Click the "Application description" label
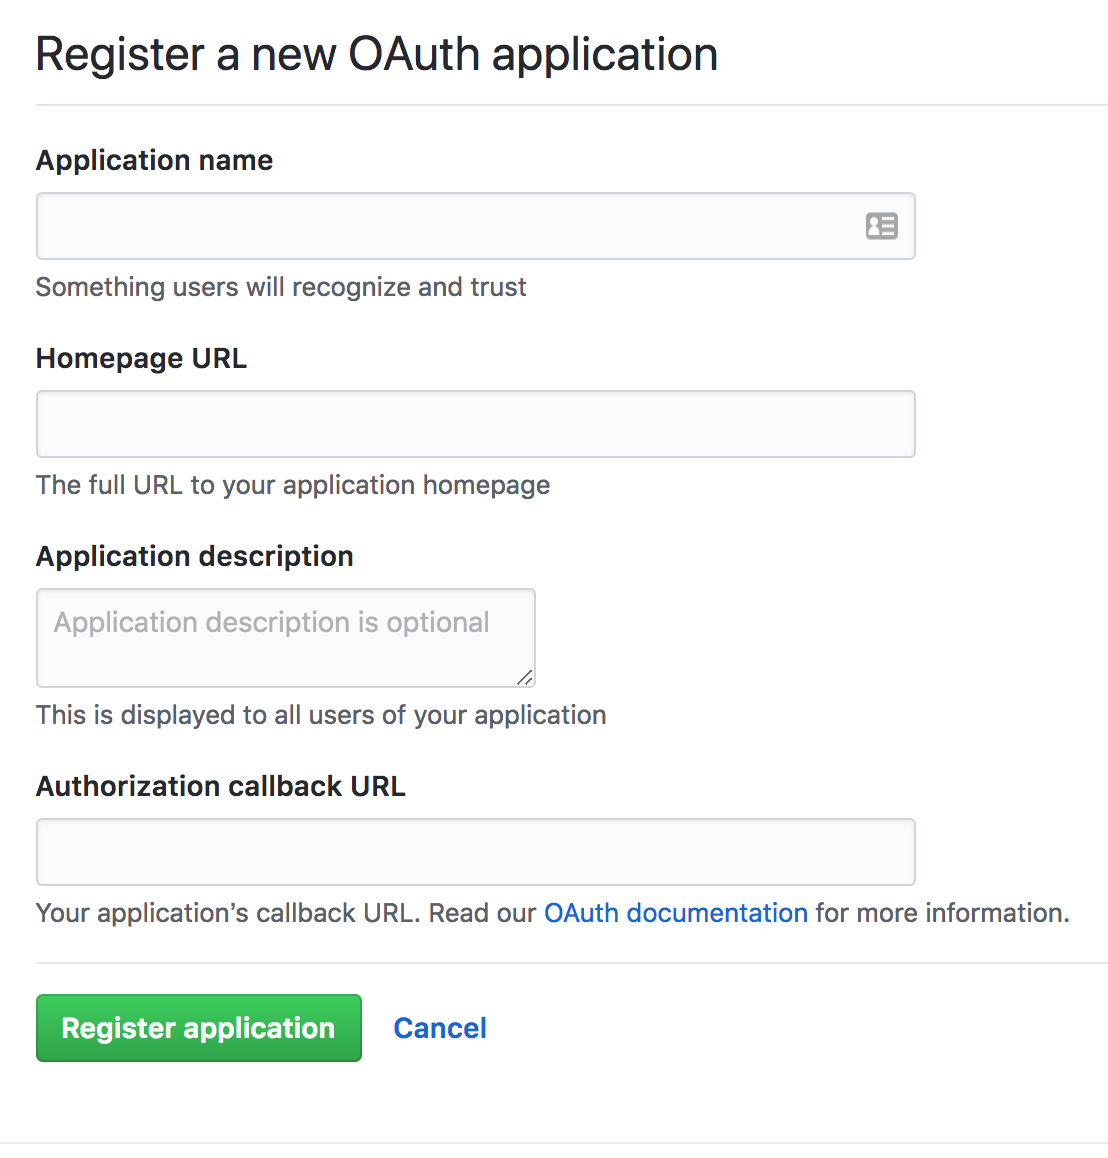This screenshot has height=1158, width=1108. (x=194, y=556)
